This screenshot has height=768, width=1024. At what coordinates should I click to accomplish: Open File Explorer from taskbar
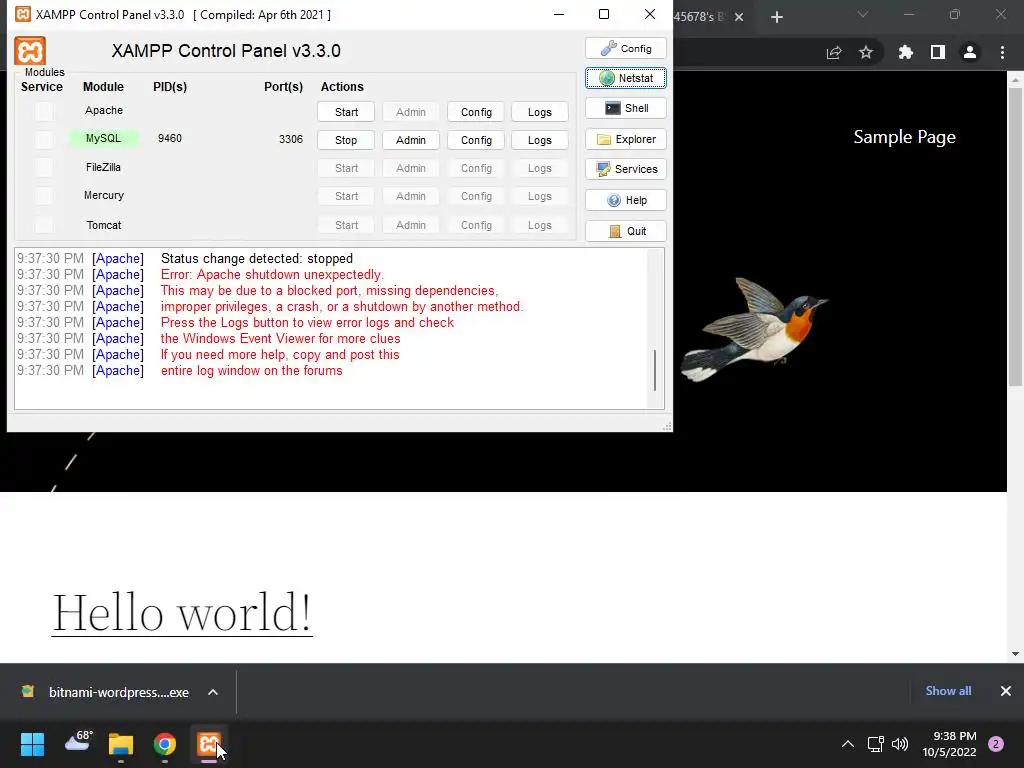pos(121,744)
